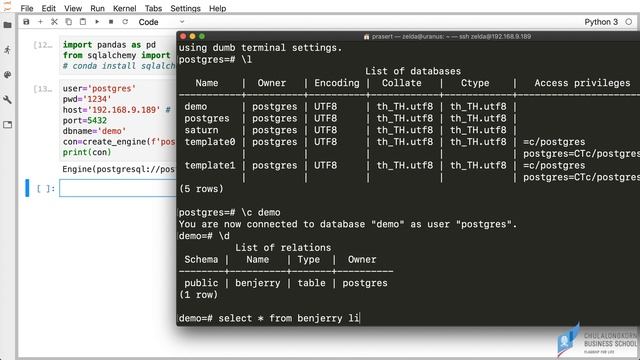Restart the kernel with the circular arrow icon
This screenshot has width=640, height=360.
click(x=125, y=22)
